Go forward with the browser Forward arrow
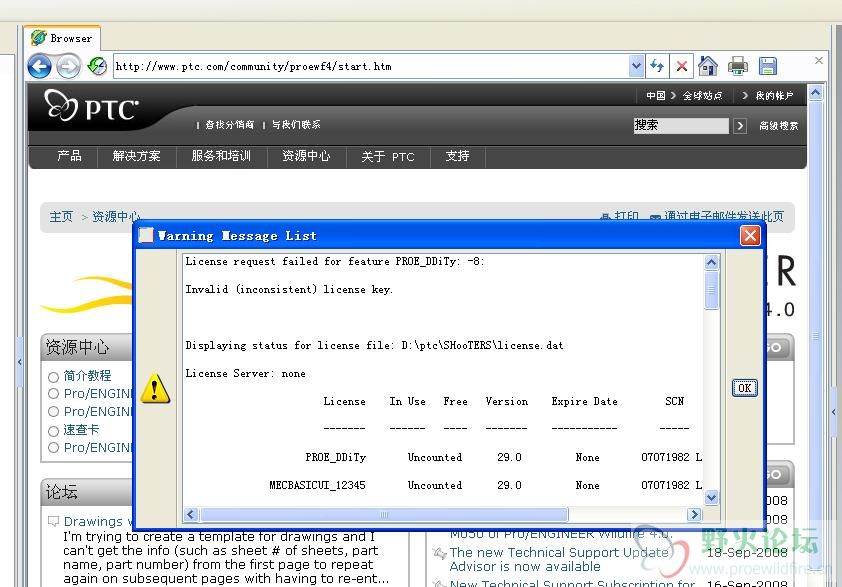 tap(68, 67)
